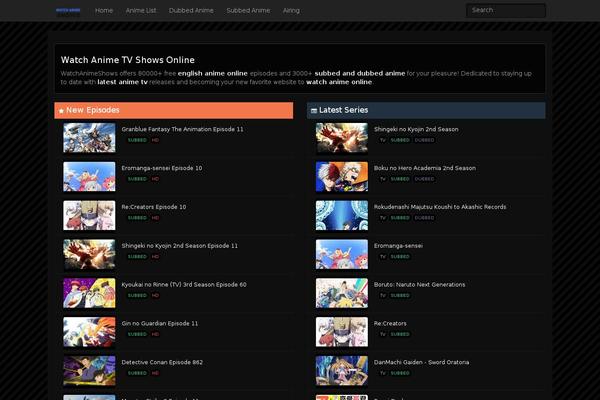Open Shingeki no Kyojin 2nd Season Episode 11

pos(179,246)
